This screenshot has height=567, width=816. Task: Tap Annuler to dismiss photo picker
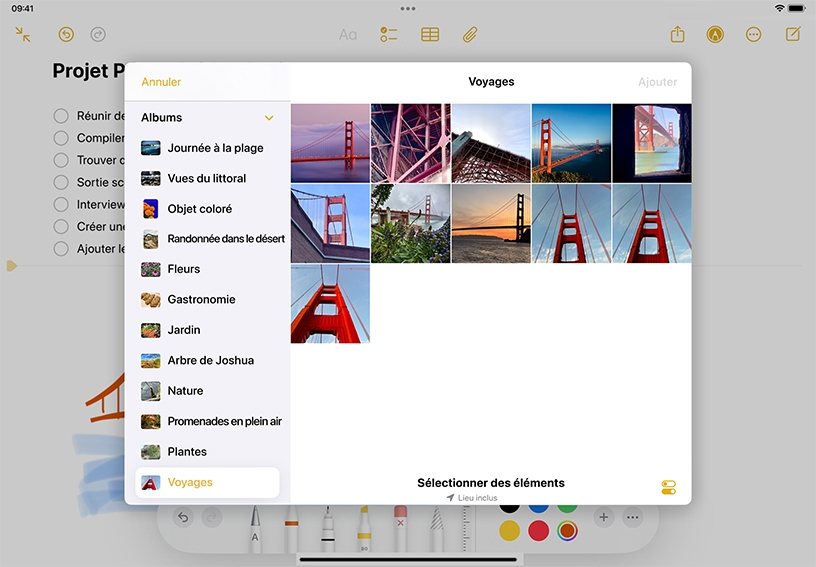tap(161, 82)
